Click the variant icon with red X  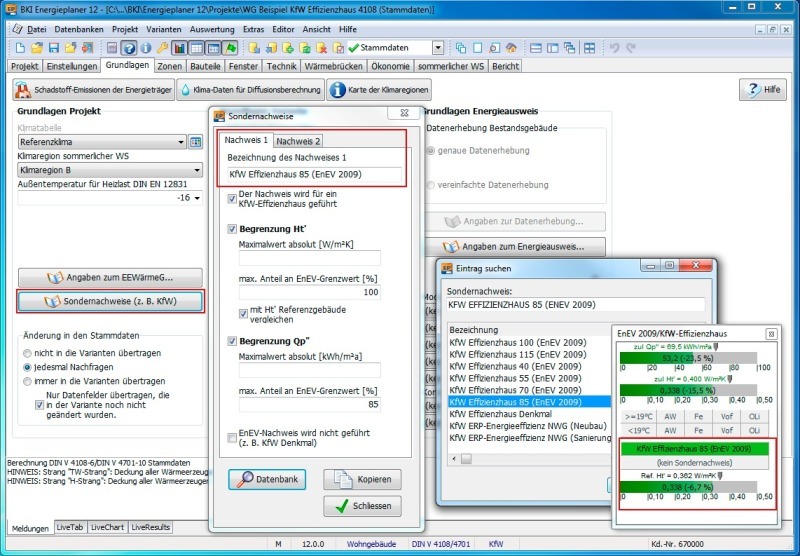322,48
